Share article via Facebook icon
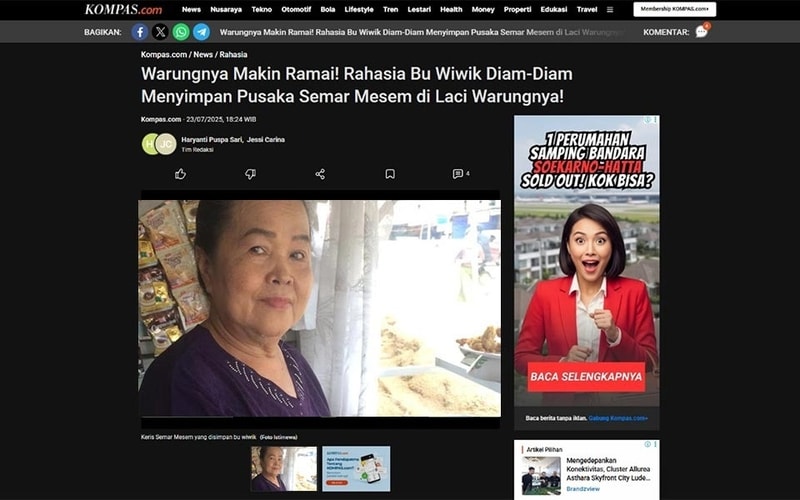 coord(140,32)
